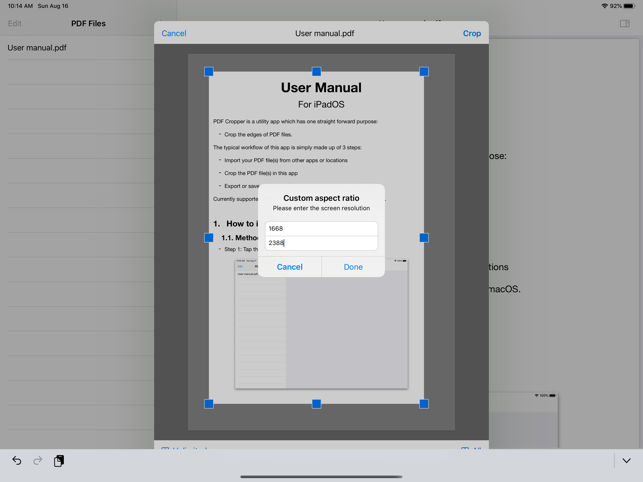Tap Edit in PDF Files sidebar
The width and height of the screenshot is (643, 482).
click(x=14, y=23)
